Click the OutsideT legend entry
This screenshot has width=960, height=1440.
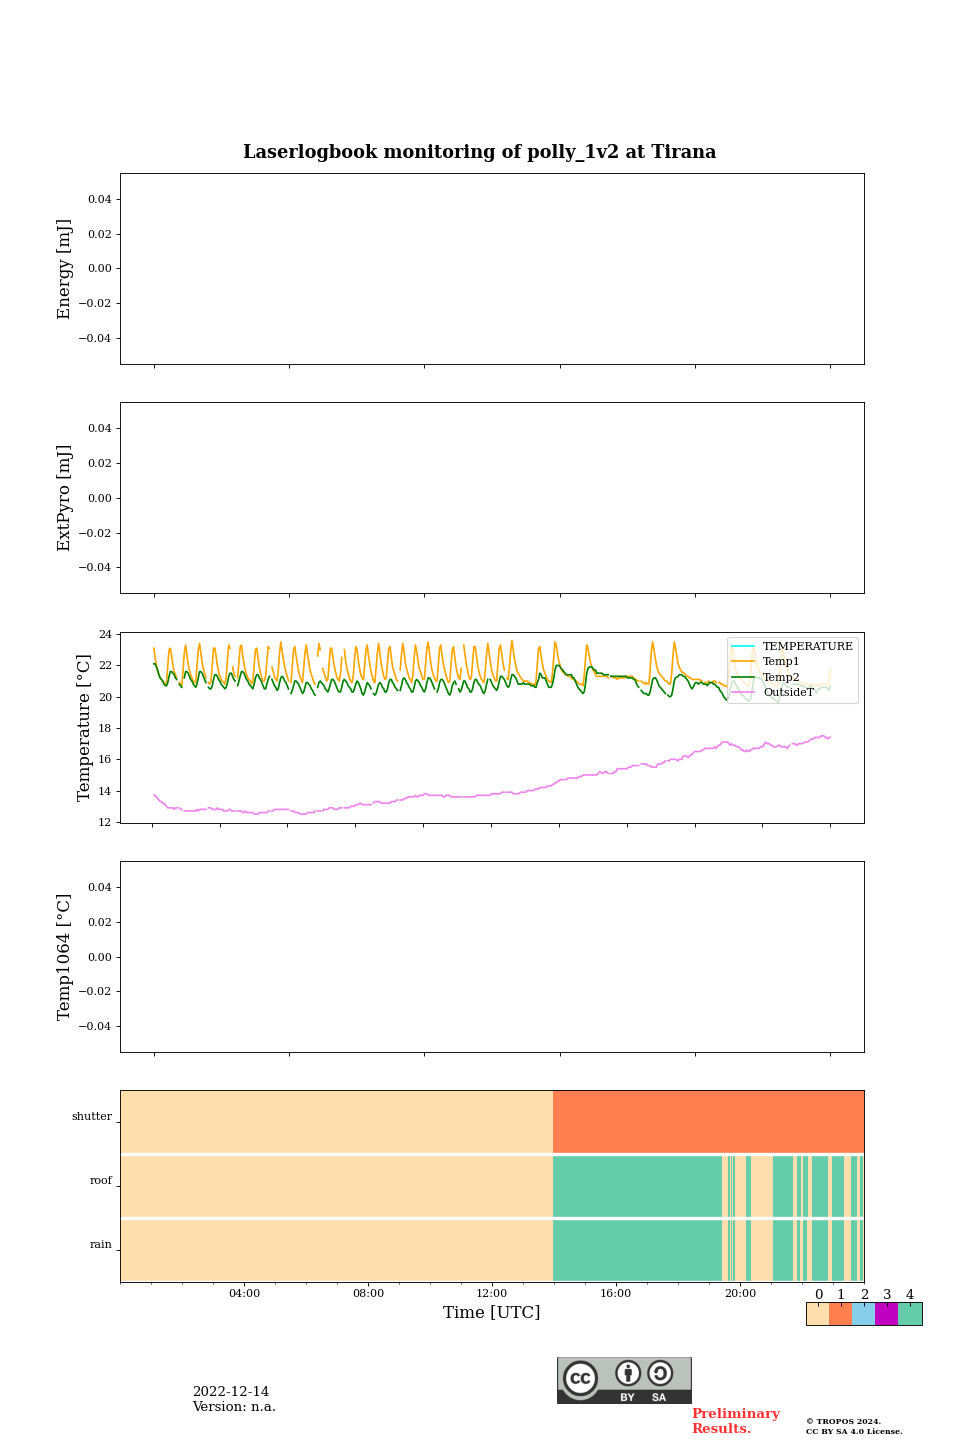(773, 692)
